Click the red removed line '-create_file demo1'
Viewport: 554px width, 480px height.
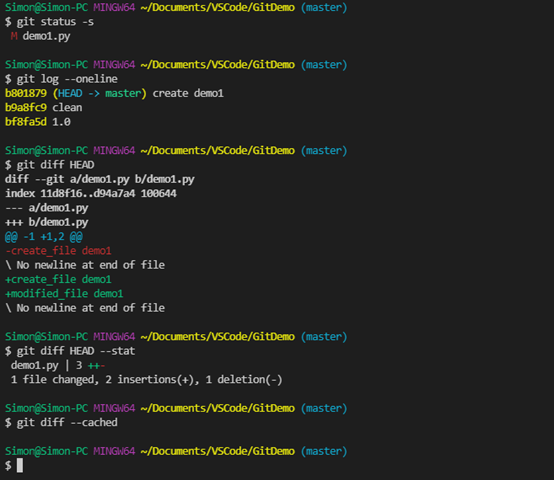tap(58, 251)
